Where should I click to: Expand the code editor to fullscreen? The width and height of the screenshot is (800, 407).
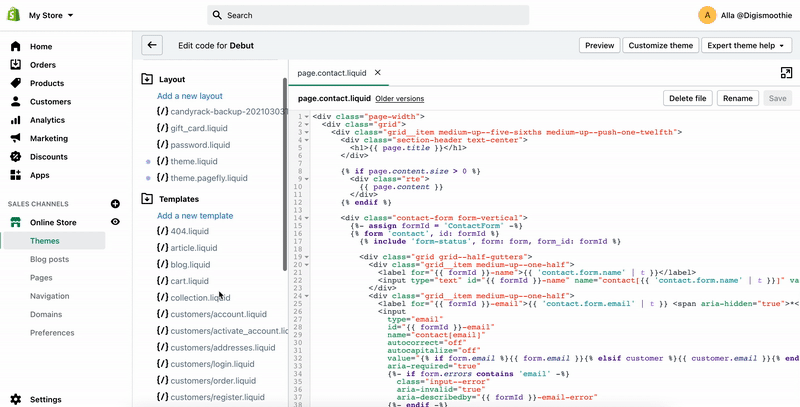(786, 73)
